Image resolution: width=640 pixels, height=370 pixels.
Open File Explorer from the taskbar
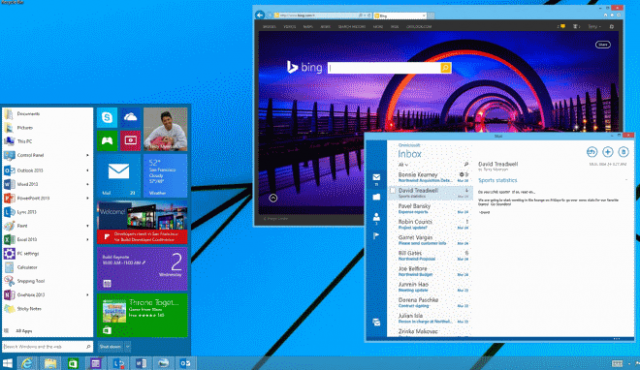click(50, 363)
